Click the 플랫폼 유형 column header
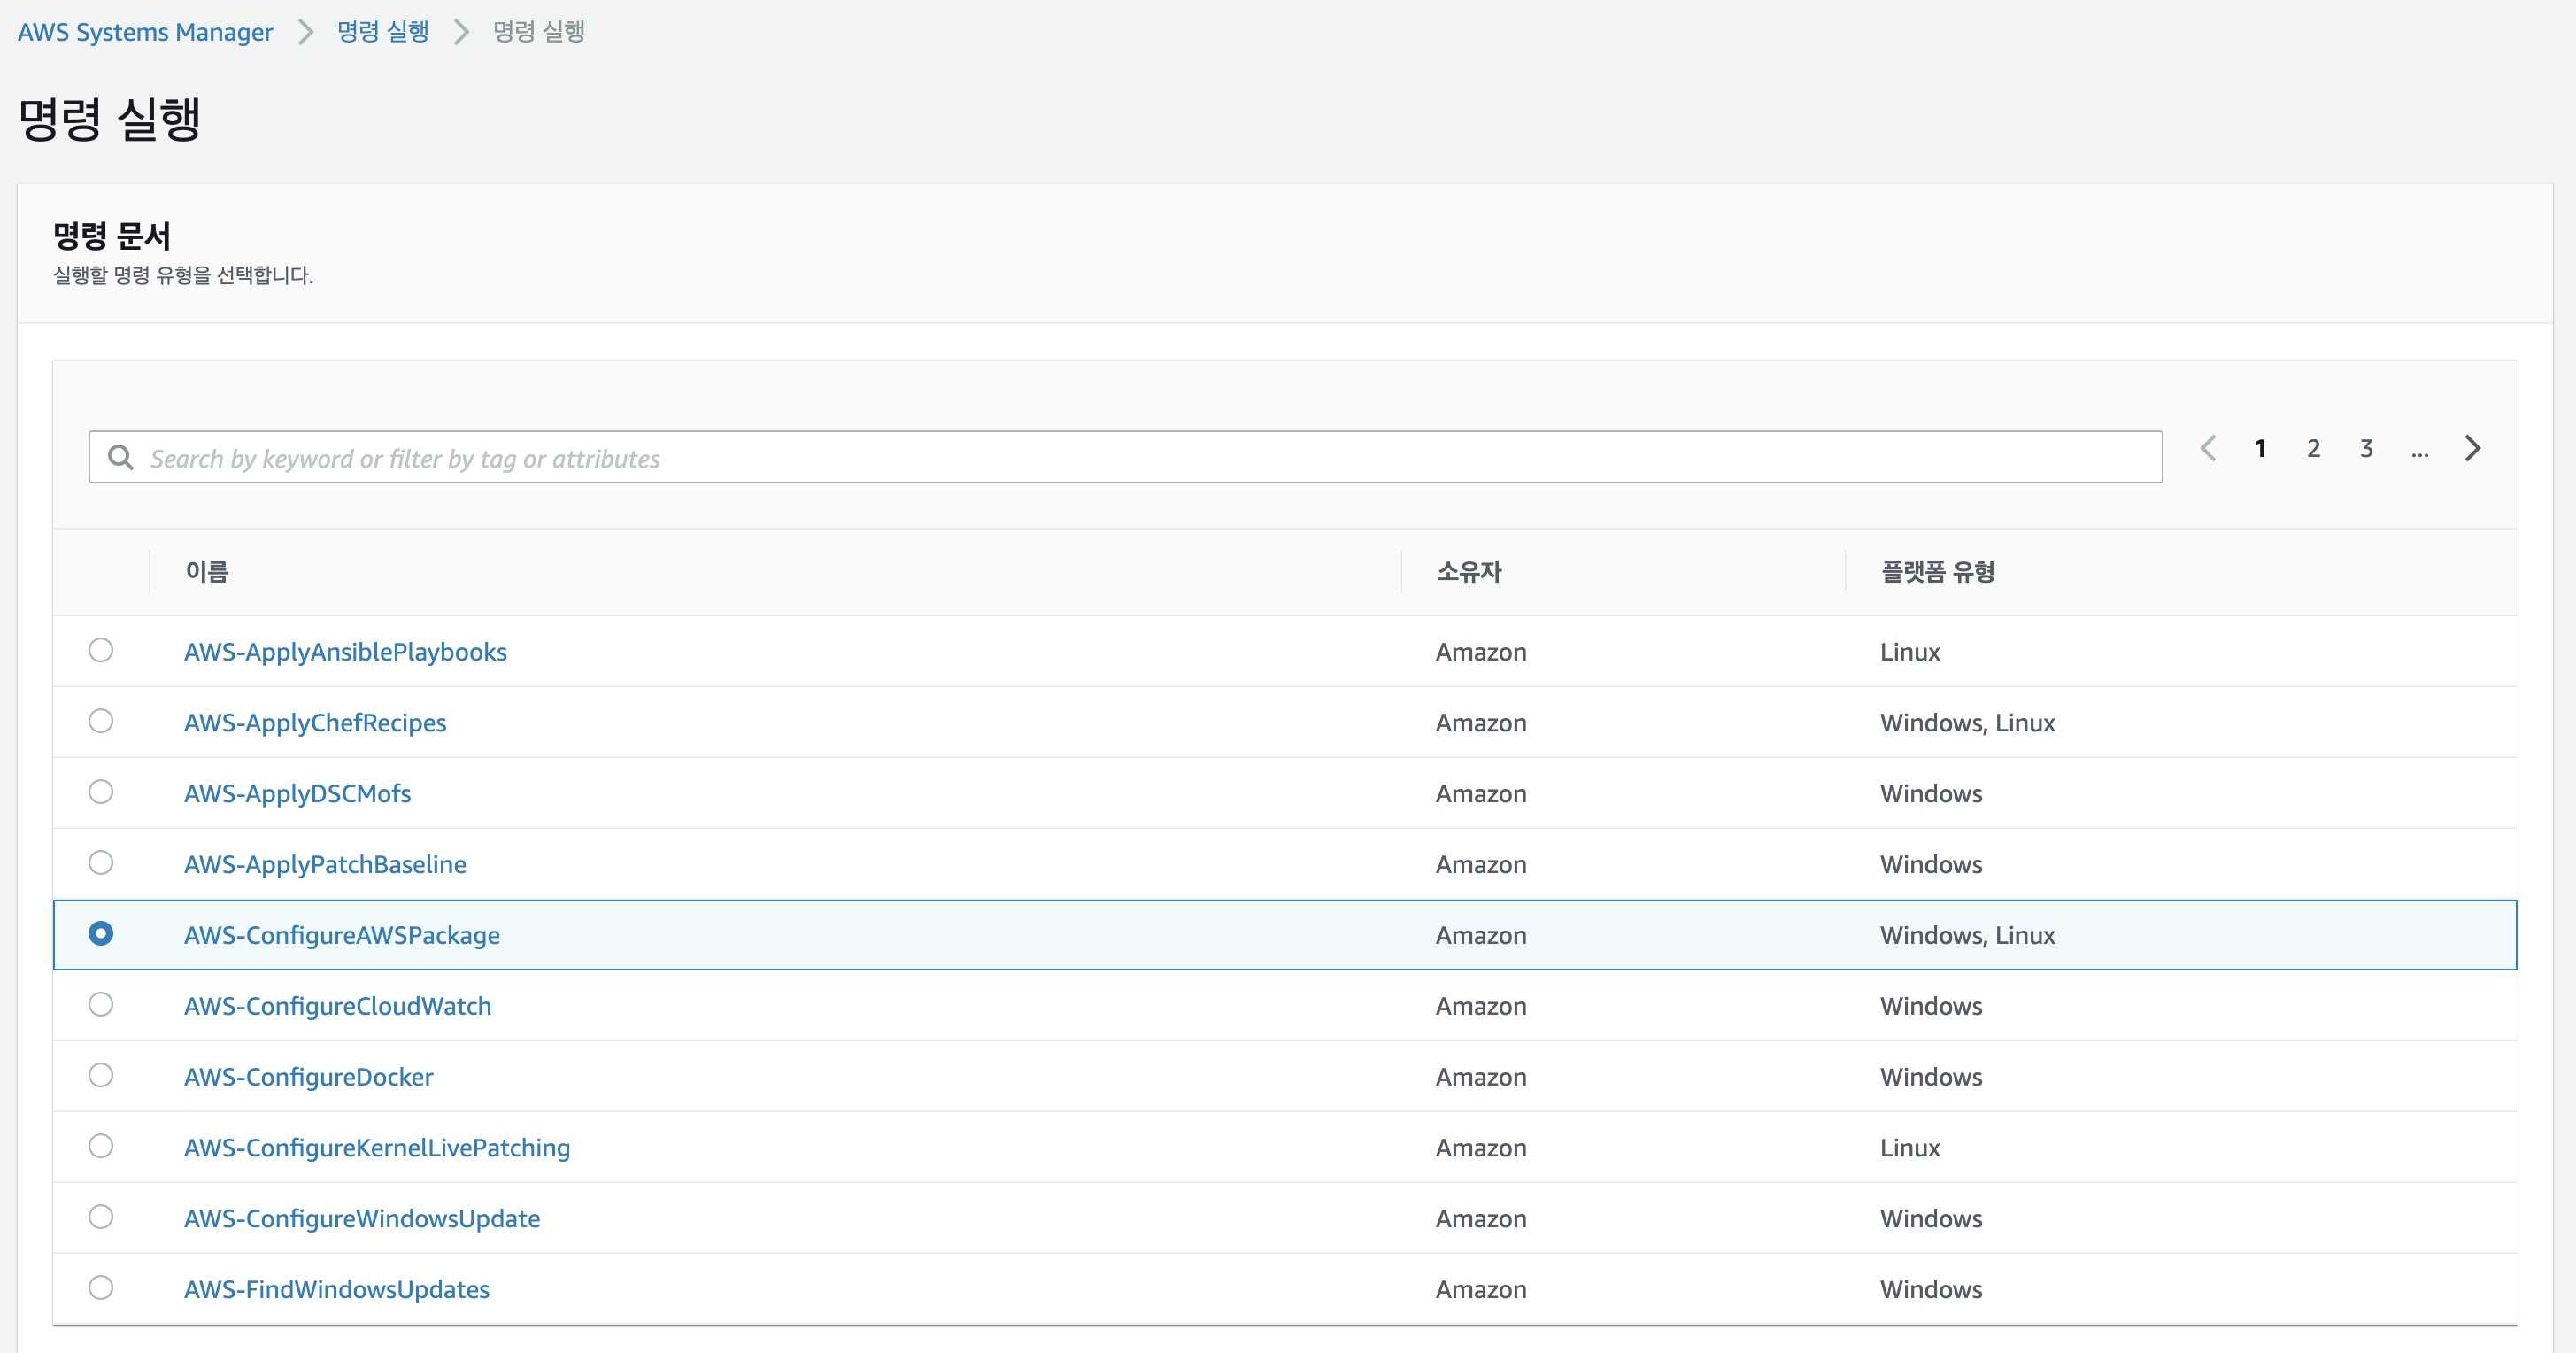2576x1353 pixels. point(1937,571)
